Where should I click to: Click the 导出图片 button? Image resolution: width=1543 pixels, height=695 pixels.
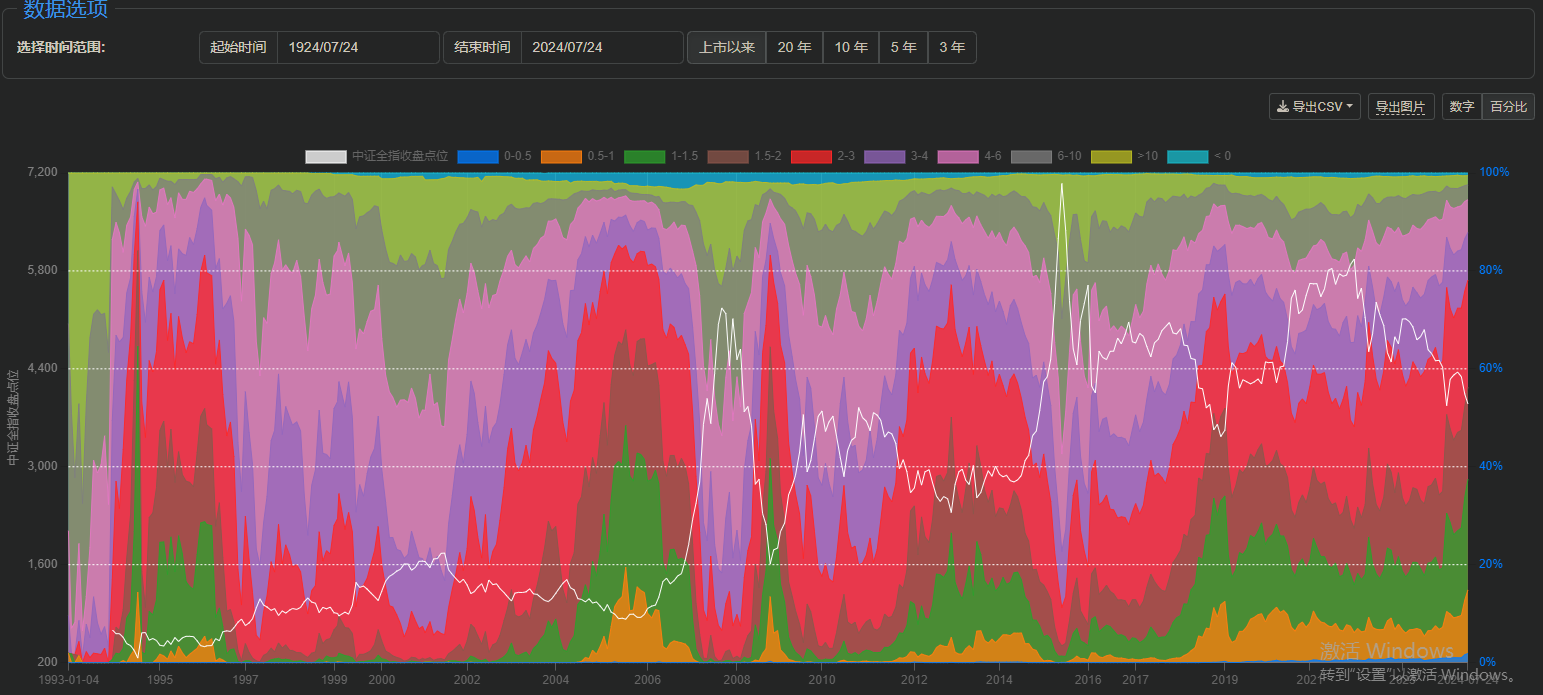coord(1400,107)
